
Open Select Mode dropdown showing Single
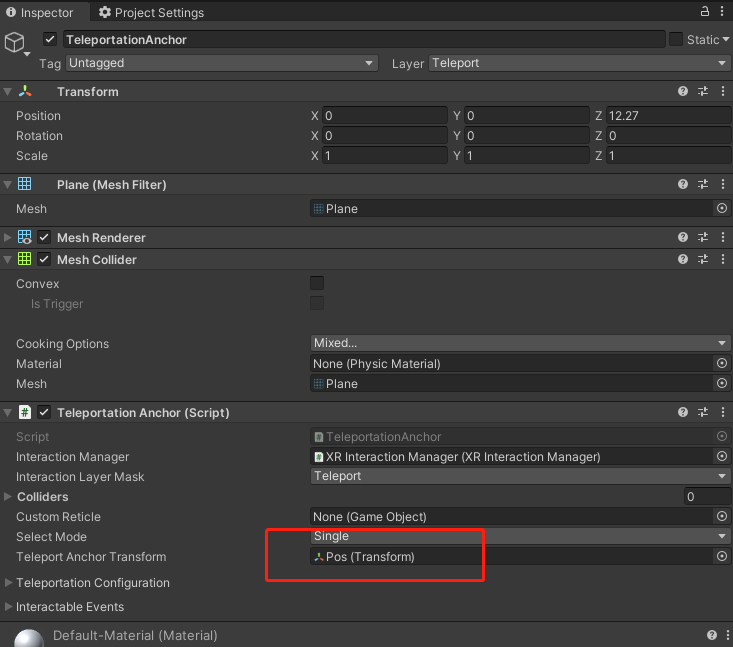pos(520,536)
